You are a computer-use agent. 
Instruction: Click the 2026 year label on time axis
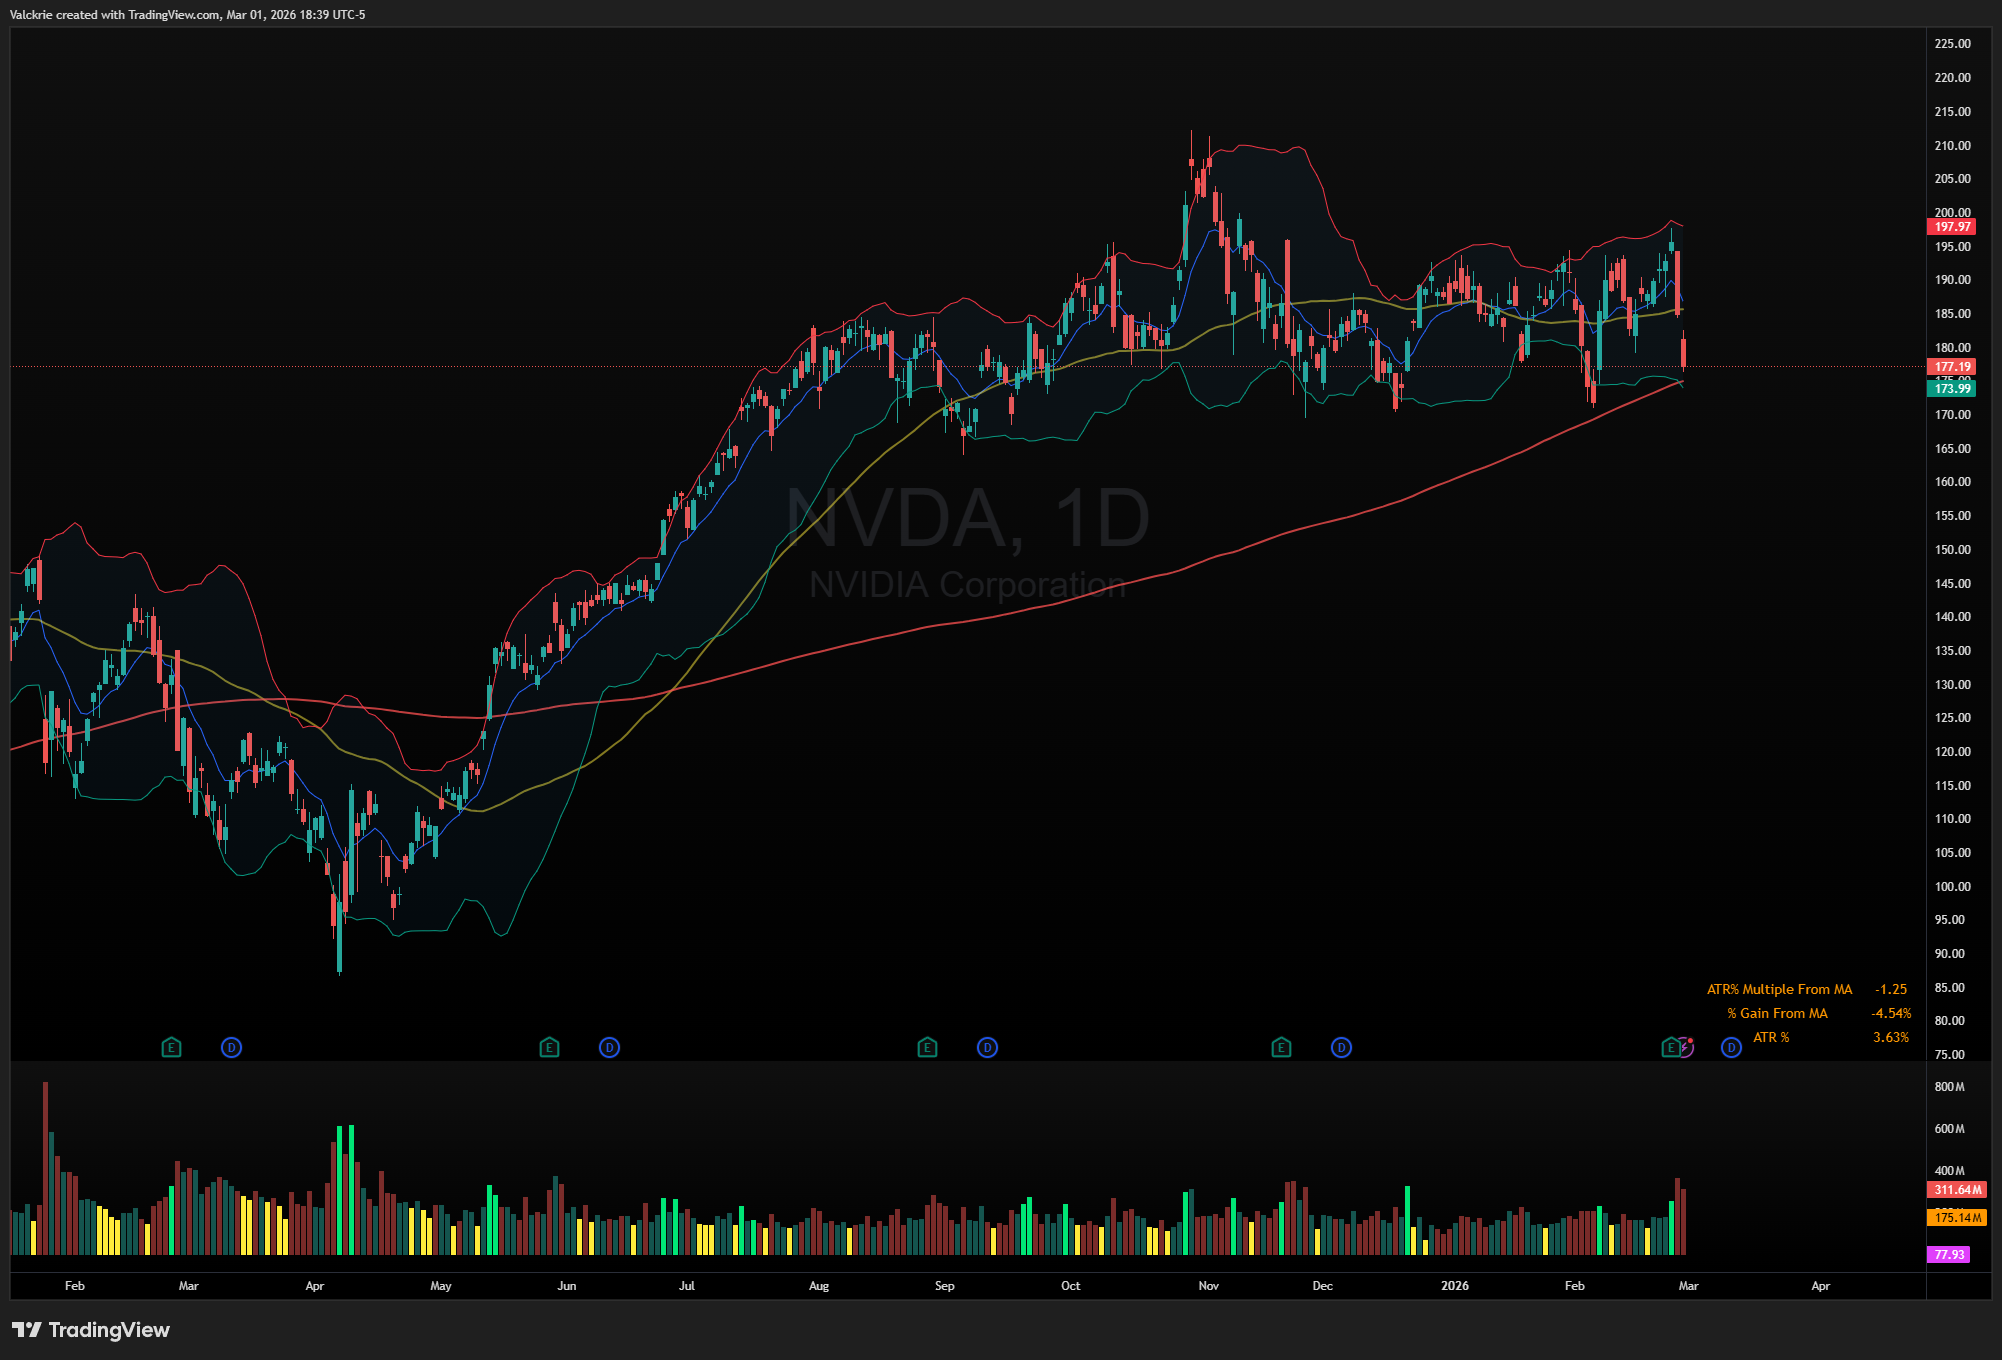coord(1455,1286)
